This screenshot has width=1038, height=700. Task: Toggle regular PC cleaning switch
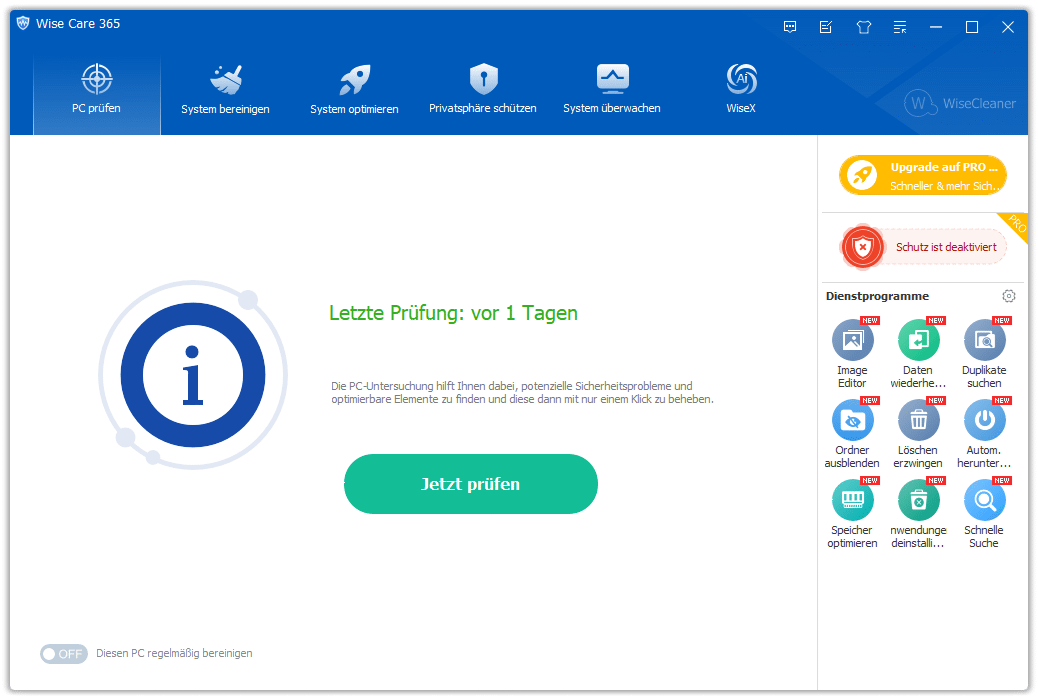tap(64, 654)
